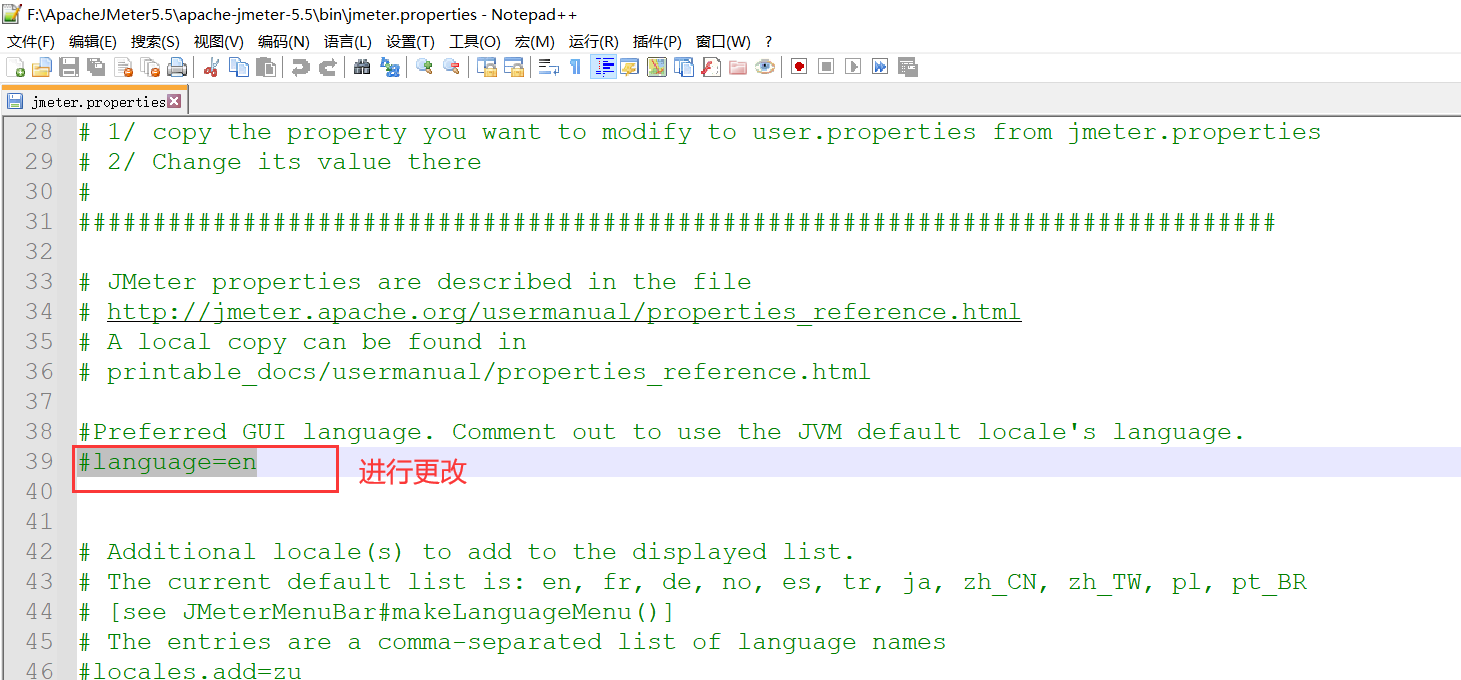Open the 编码(N) menu
Screen dimensions: 1461x680
(x=284, y=41)
